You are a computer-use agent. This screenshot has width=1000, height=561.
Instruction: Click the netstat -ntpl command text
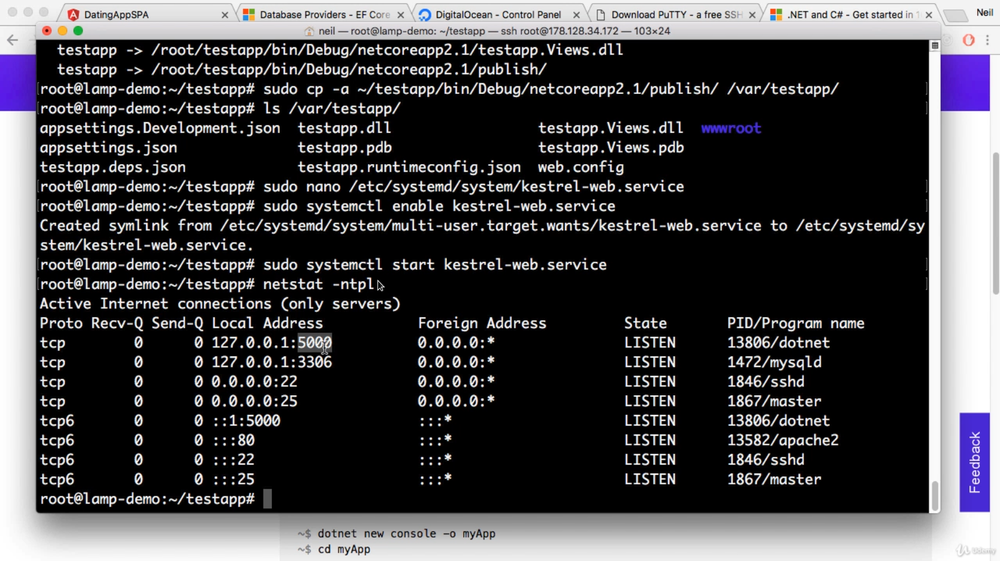point(319,284)
